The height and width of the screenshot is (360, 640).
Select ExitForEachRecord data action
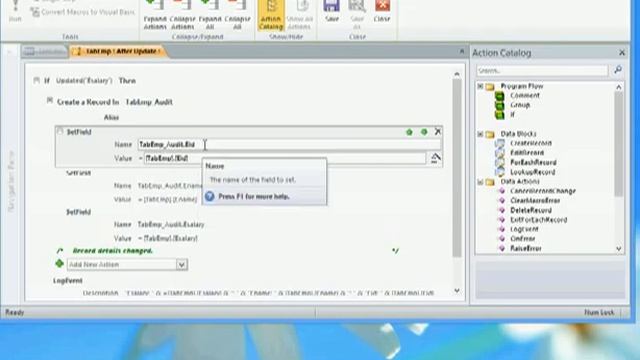[538, 220]
